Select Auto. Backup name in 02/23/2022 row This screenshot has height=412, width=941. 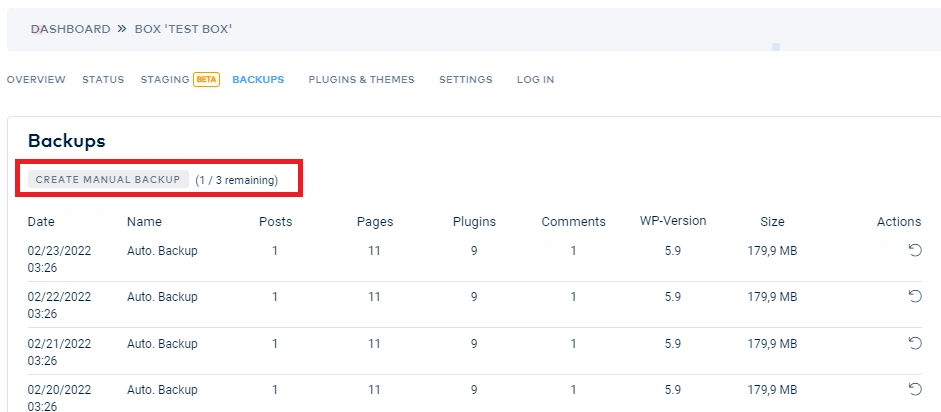pyautogui.click(x=162, y=251)
